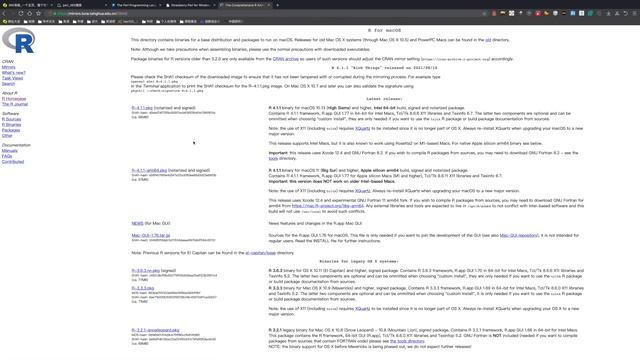This screenshot has height=360, width=640.
Task: Close the Strawberry Perl tab
Action: click(x=214, y=5)
